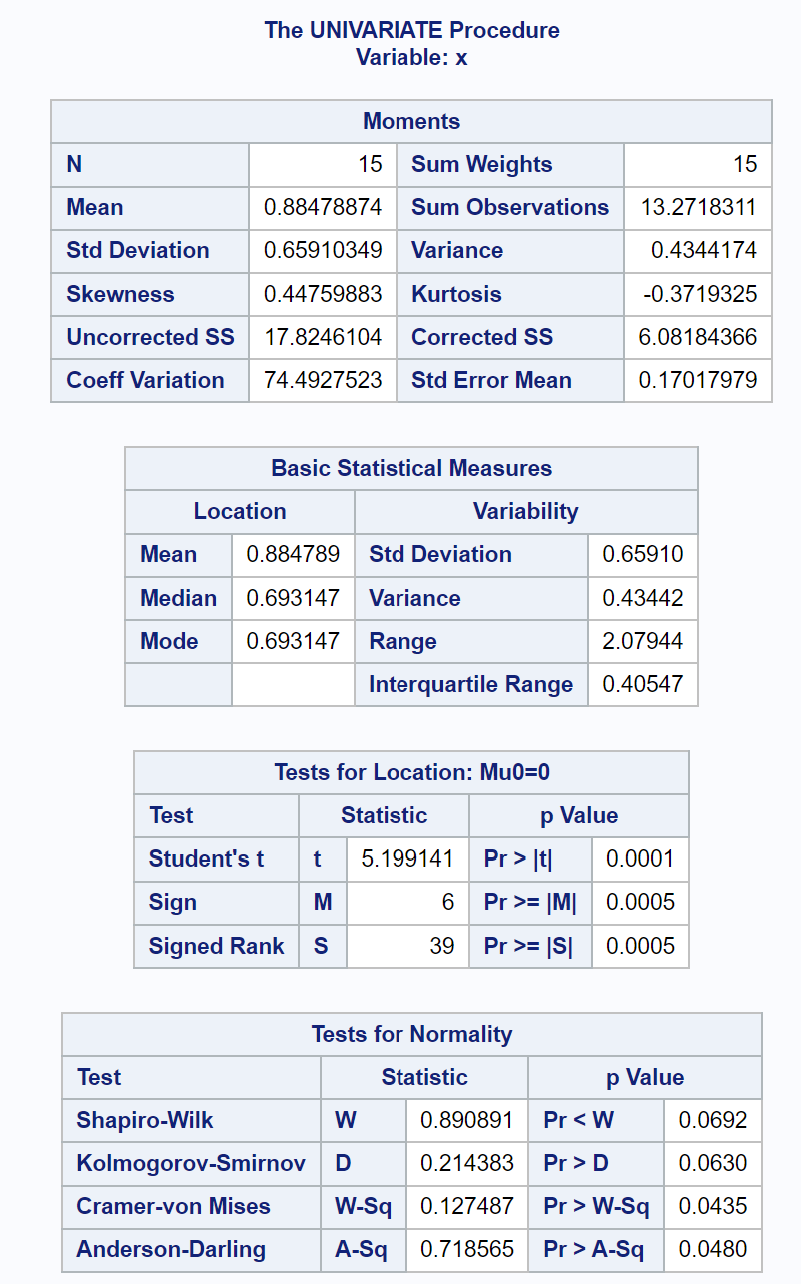This screenshot has width=801, height=1284.
Task: Click the Basic Measures Mean value 0.884789
Action: 293,555
